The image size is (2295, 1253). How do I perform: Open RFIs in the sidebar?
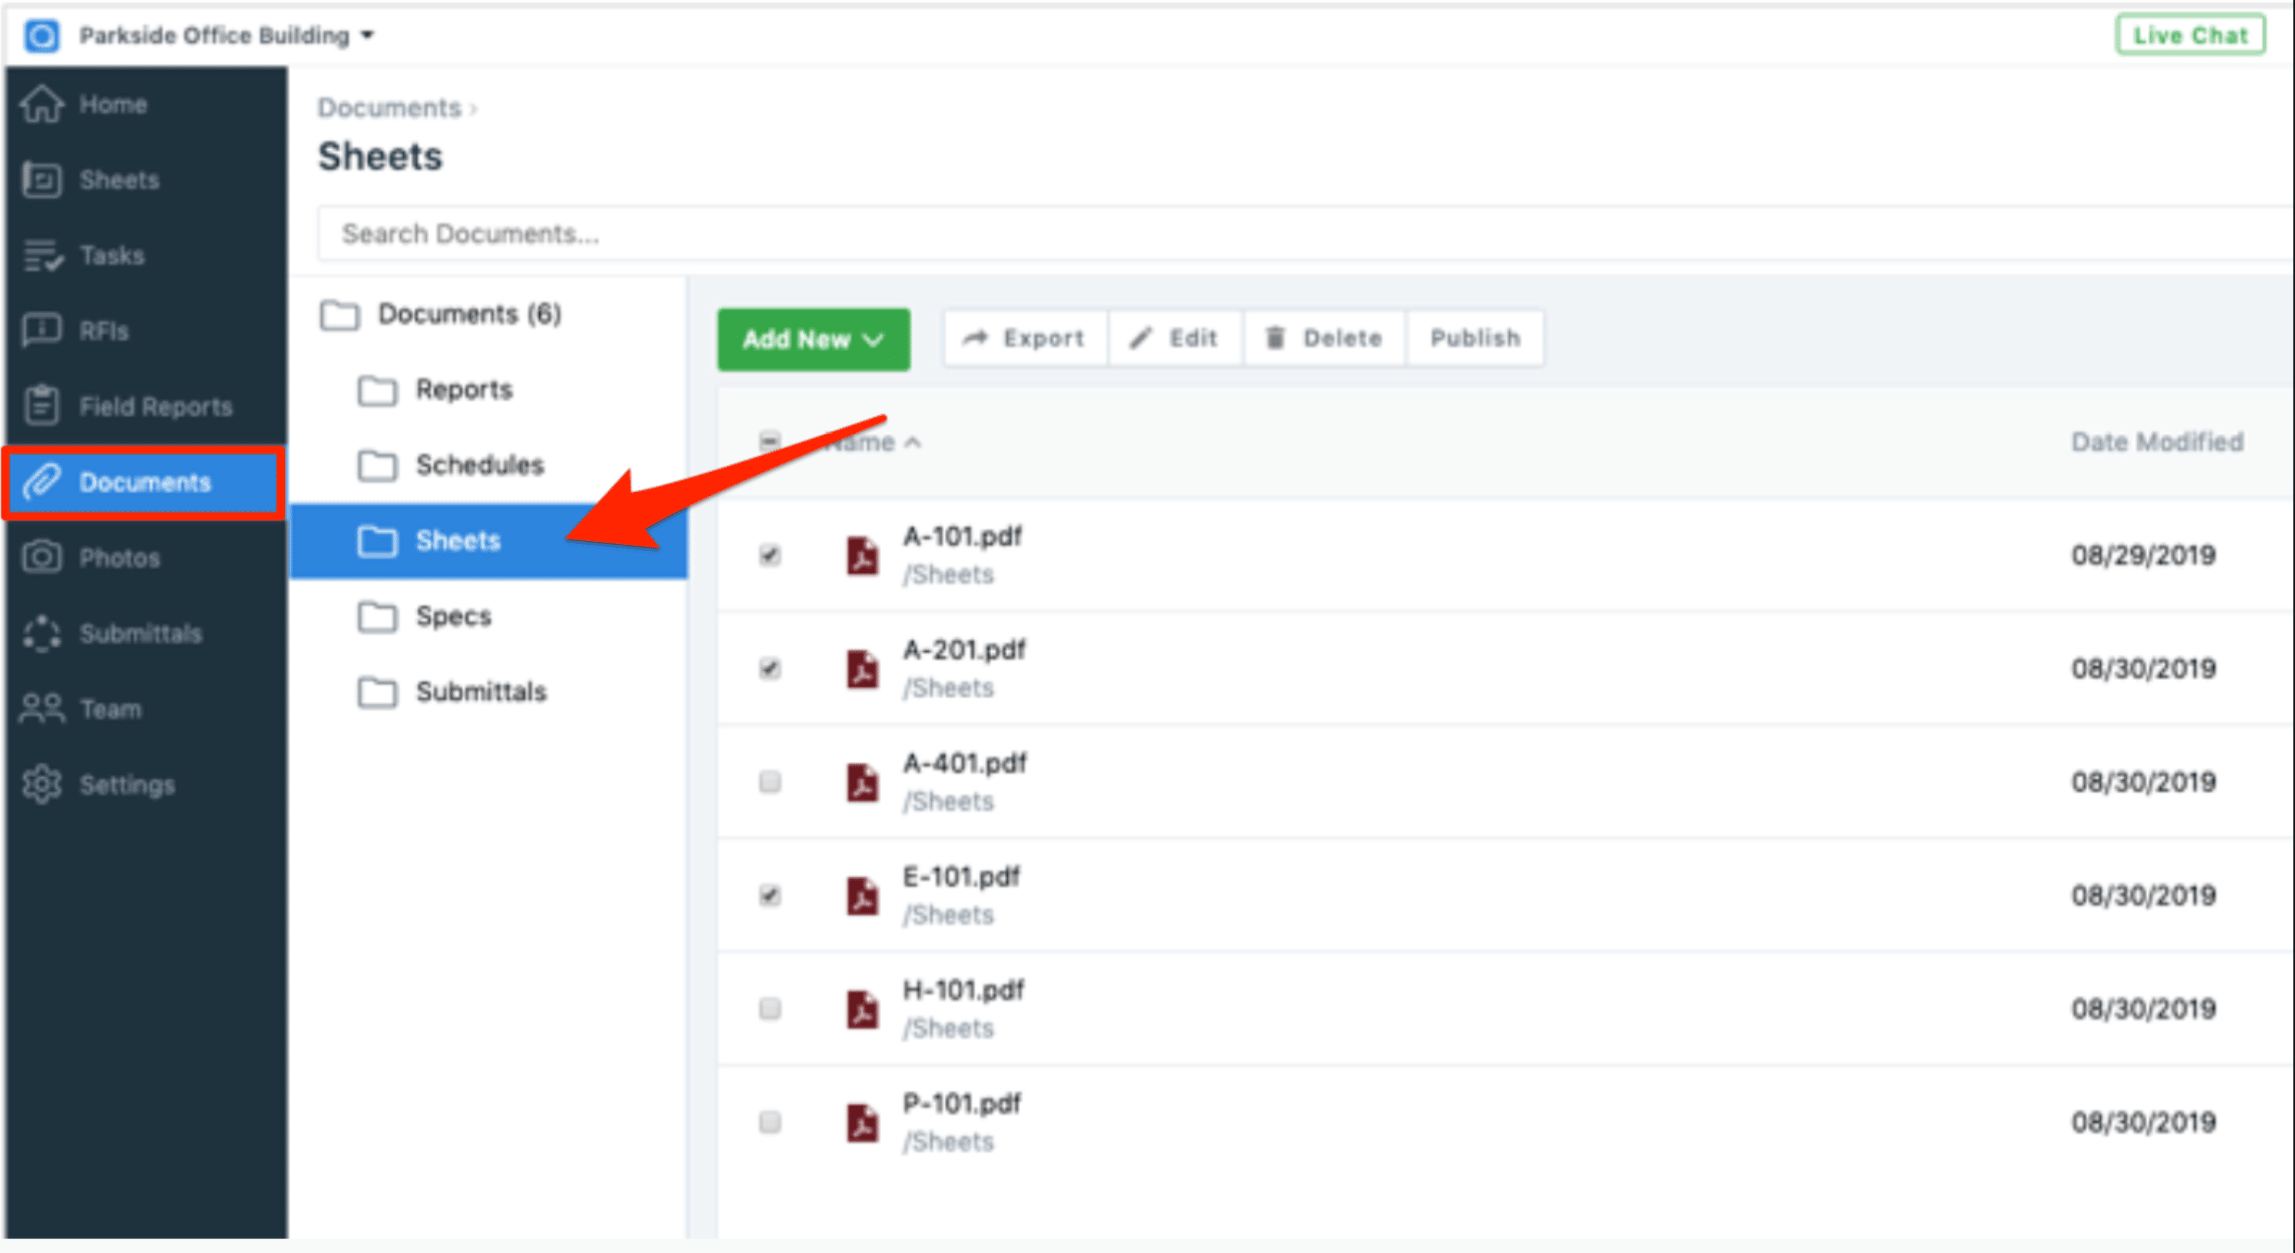point(145,331)
